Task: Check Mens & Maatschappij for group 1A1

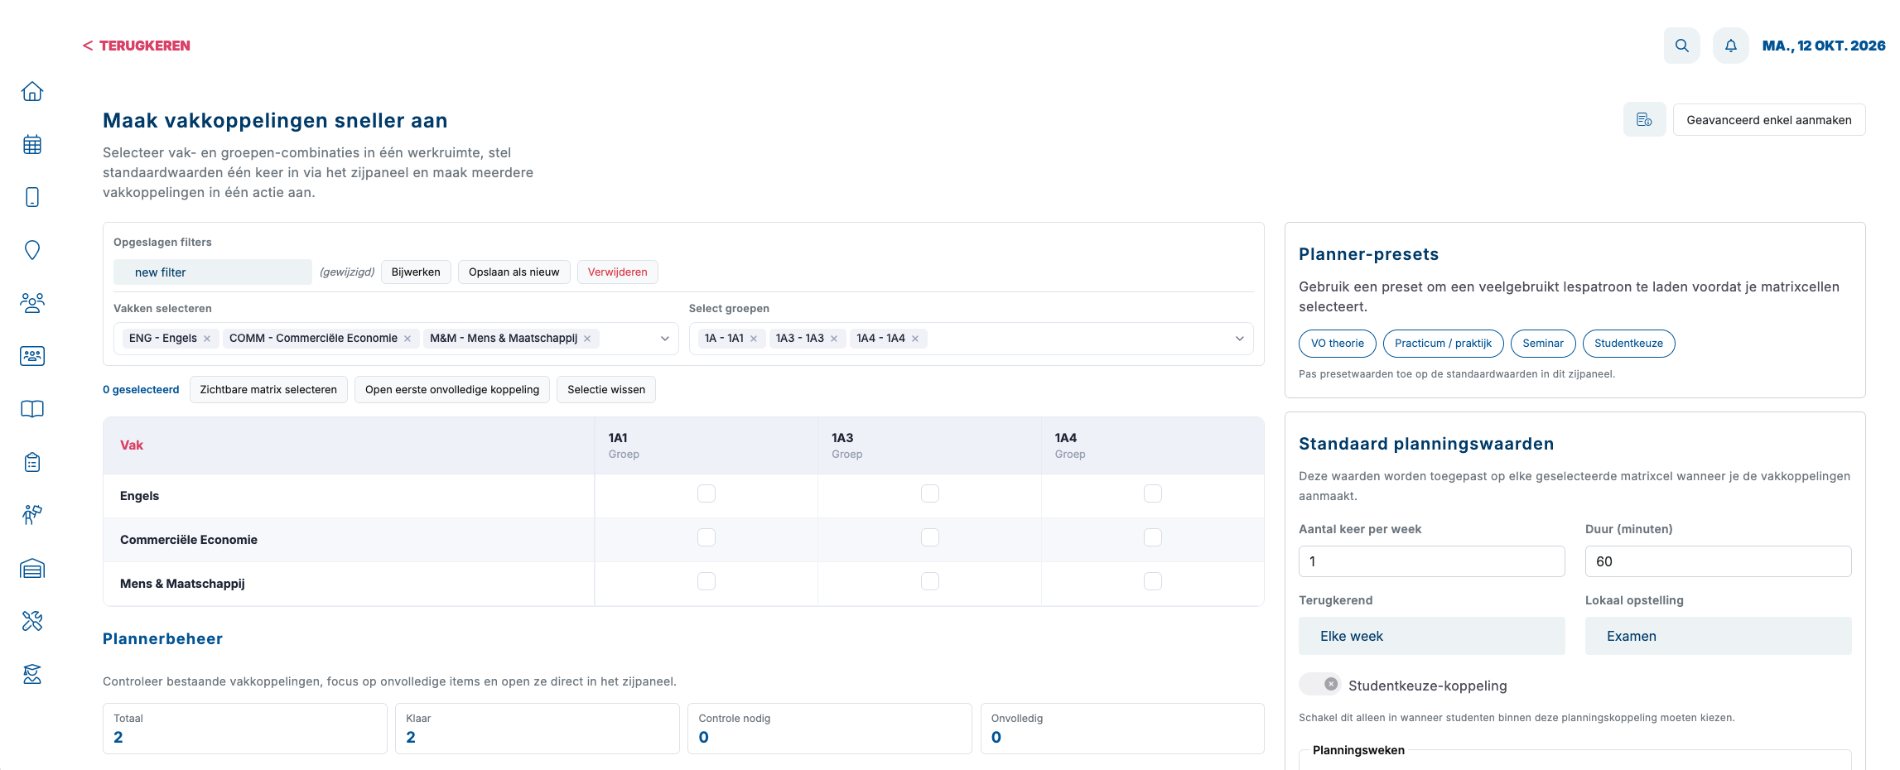Action: point(706,581)
